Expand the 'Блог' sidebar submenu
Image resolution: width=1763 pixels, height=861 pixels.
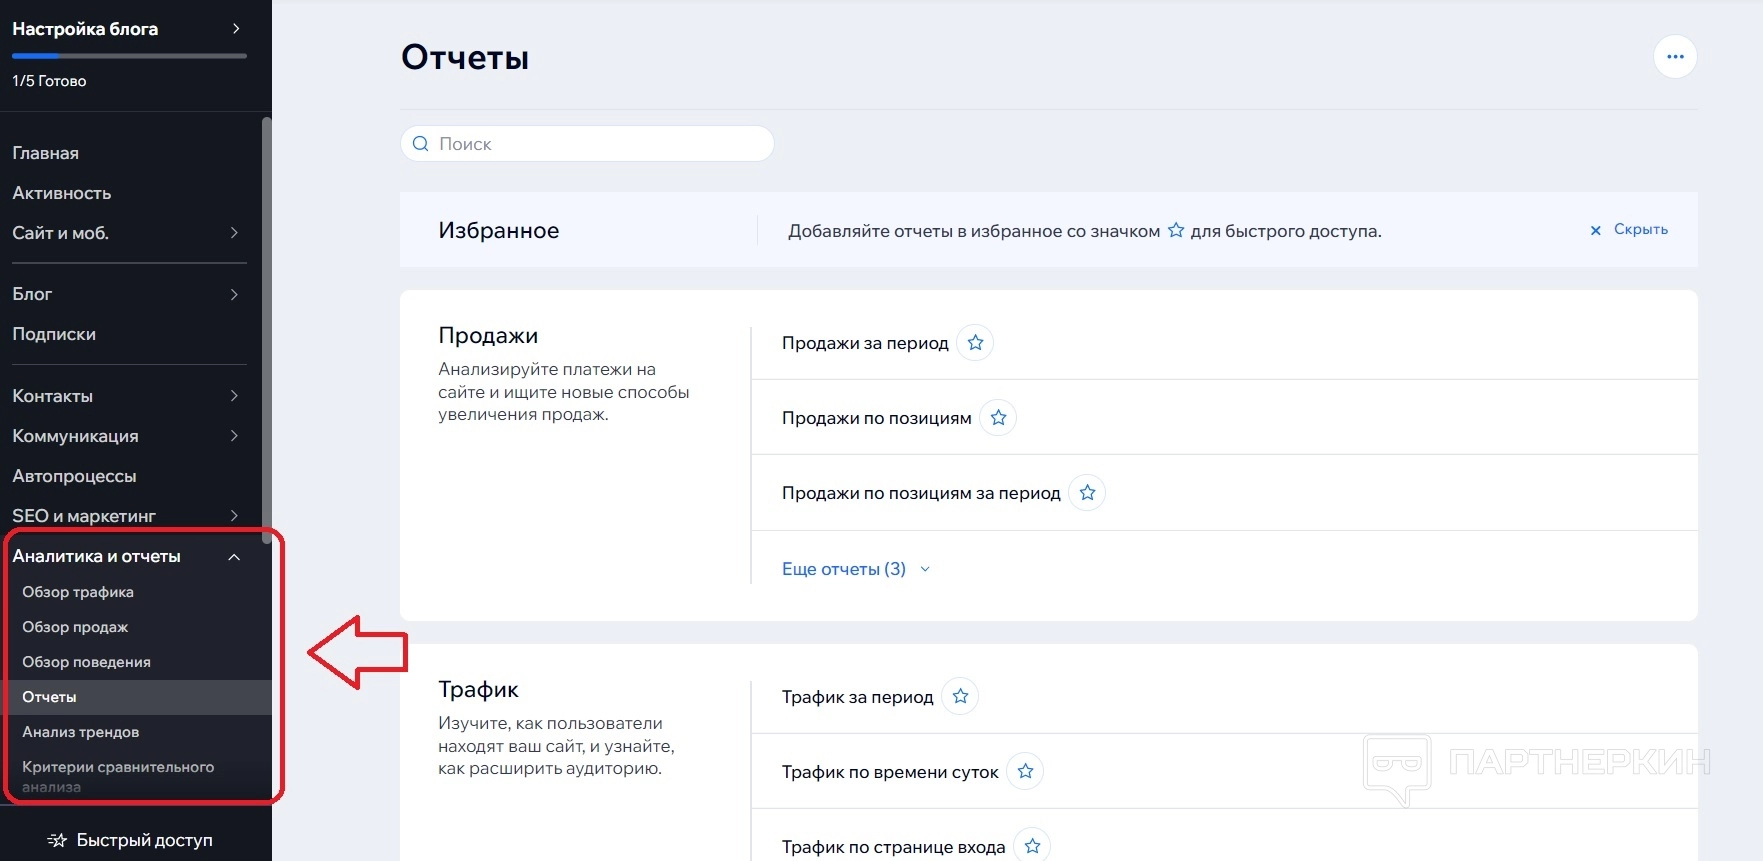click(234, 294)
